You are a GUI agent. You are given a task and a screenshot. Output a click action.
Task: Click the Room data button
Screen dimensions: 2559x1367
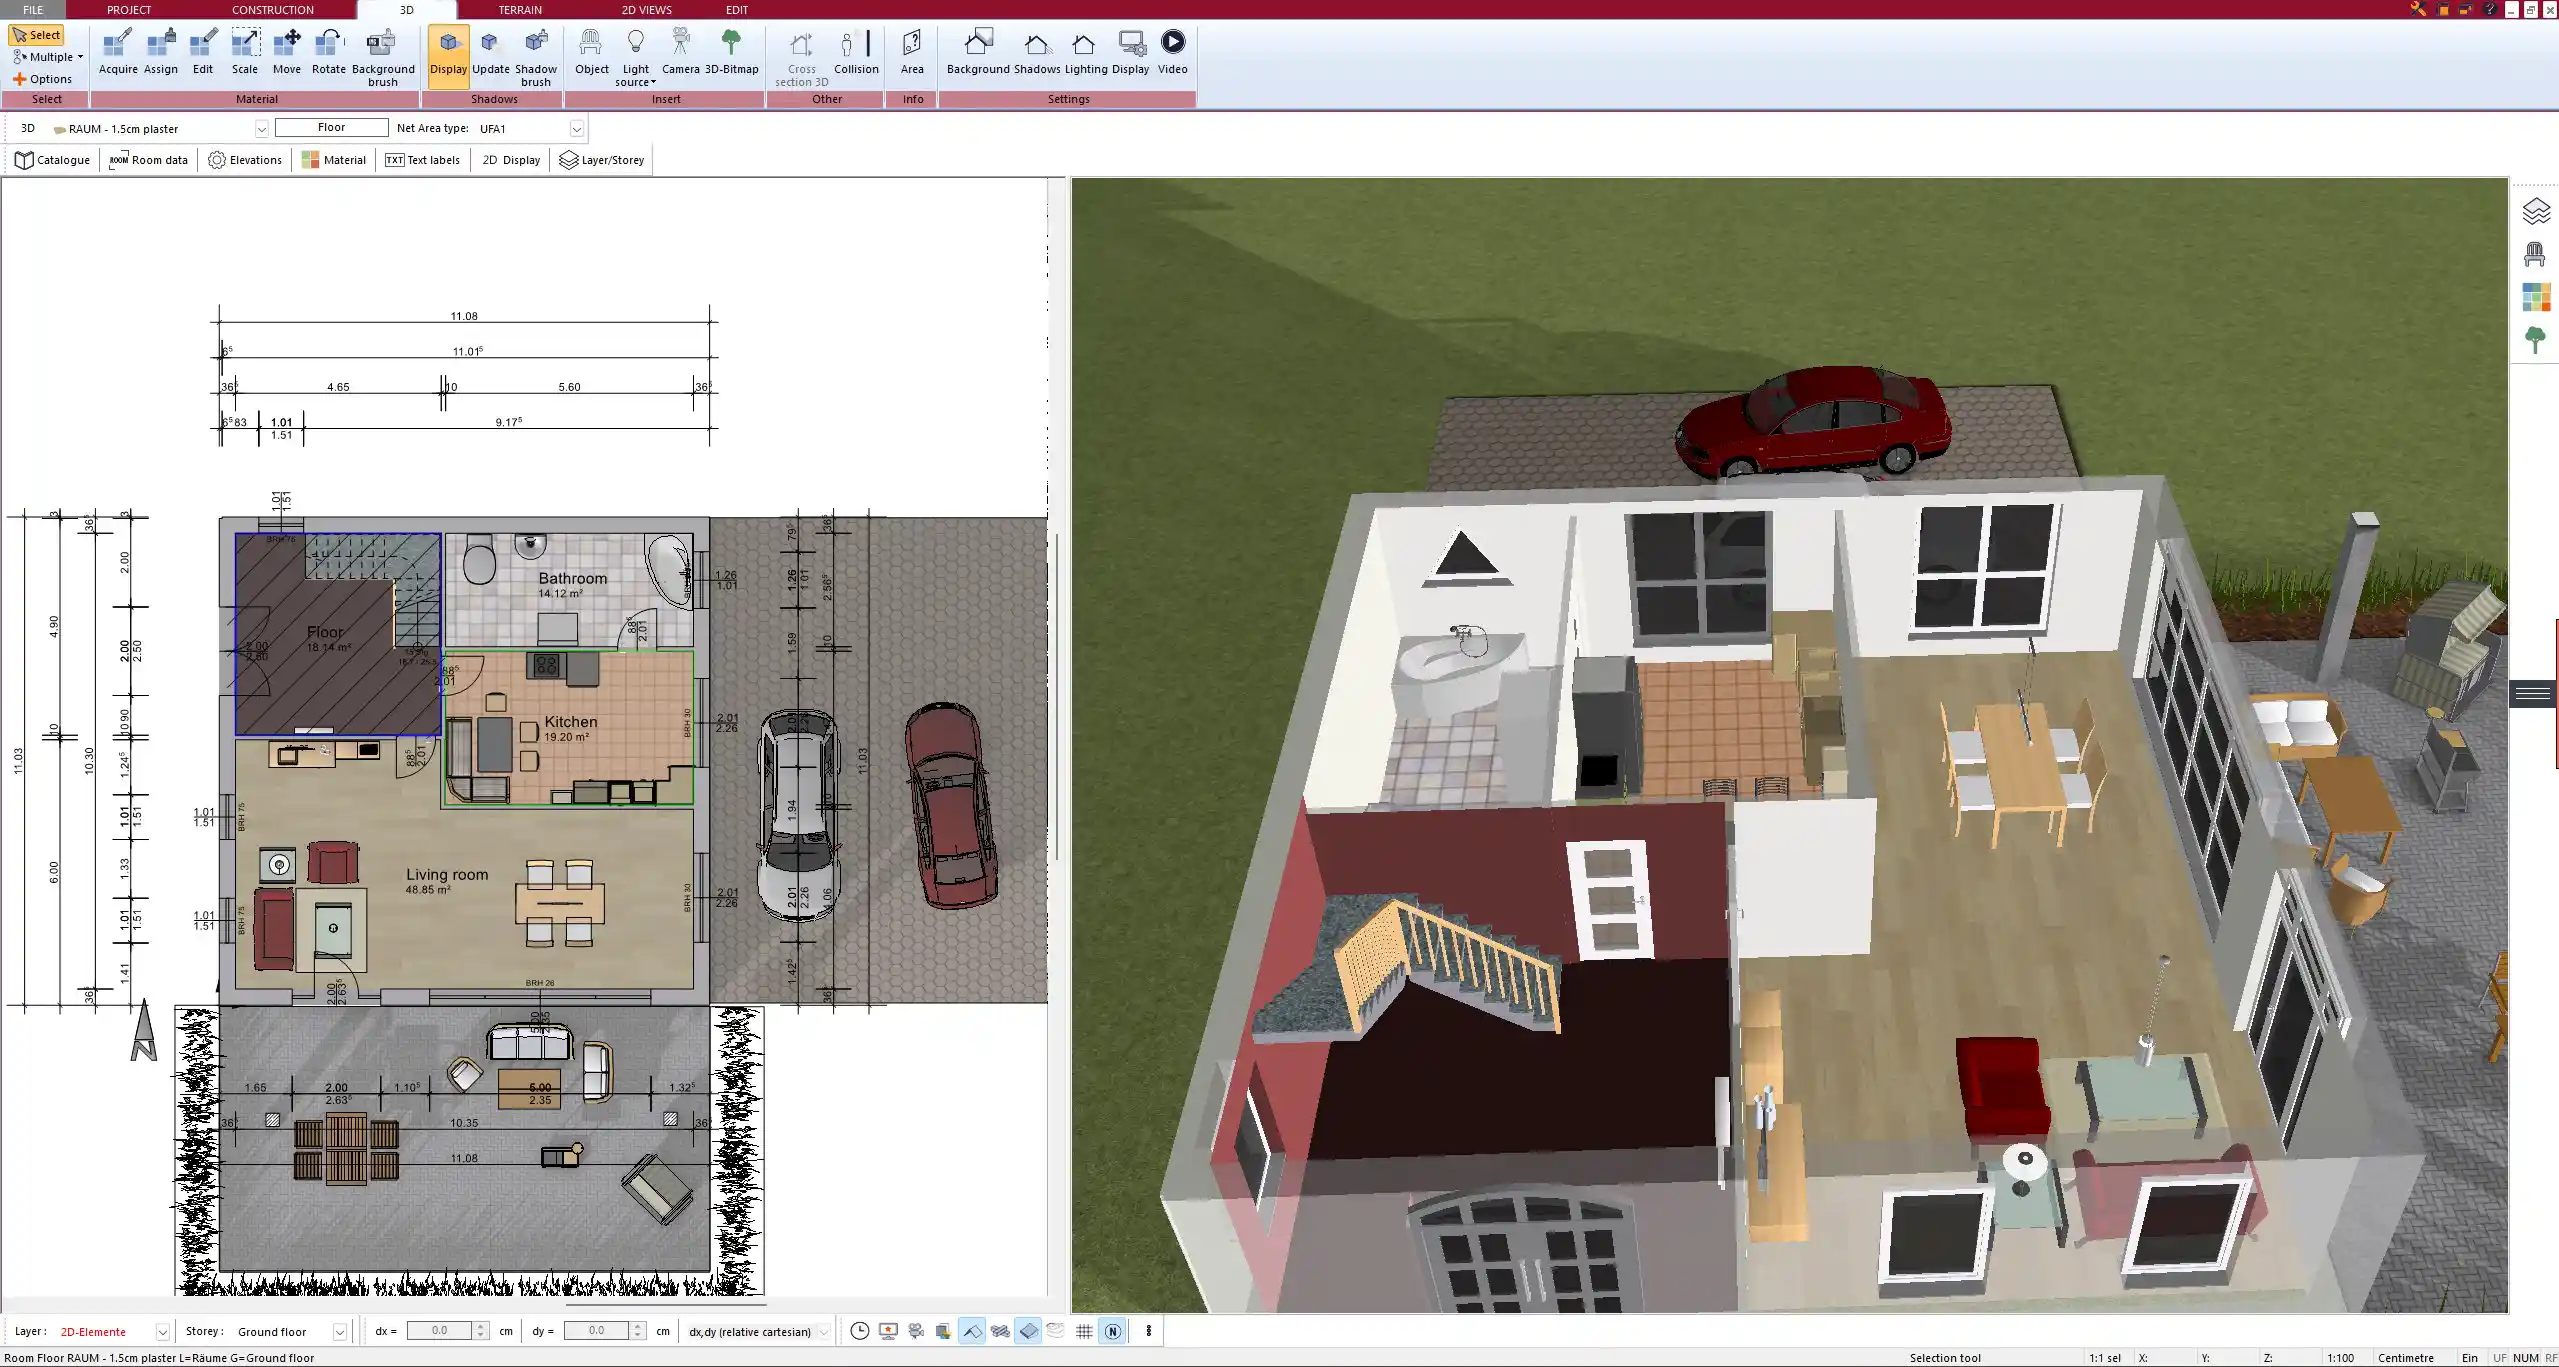click(147, 159)
